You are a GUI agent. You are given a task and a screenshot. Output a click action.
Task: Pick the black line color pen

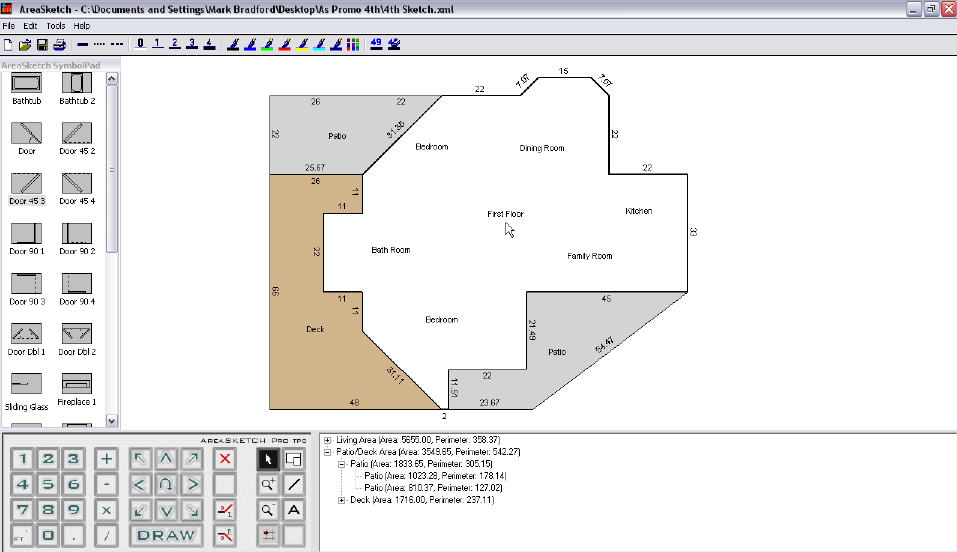(233, 44)
